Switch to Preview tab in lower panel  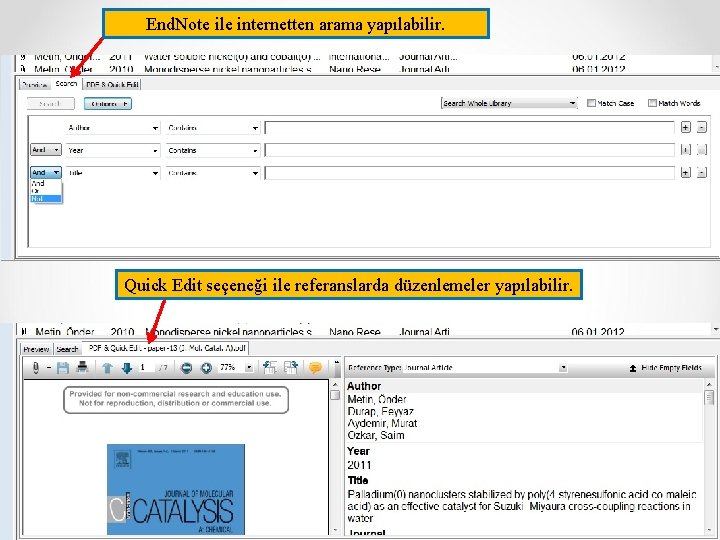[36, 349]
